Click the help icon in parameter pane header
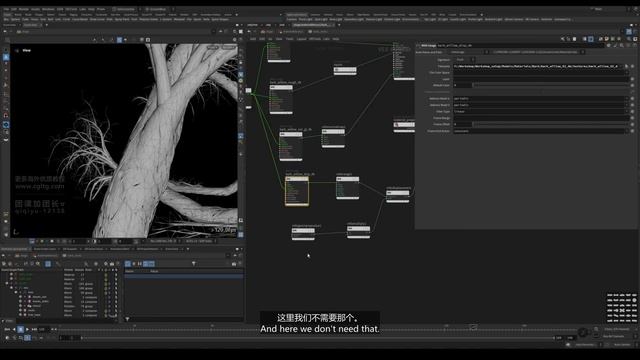 click(x=635, y=45)
